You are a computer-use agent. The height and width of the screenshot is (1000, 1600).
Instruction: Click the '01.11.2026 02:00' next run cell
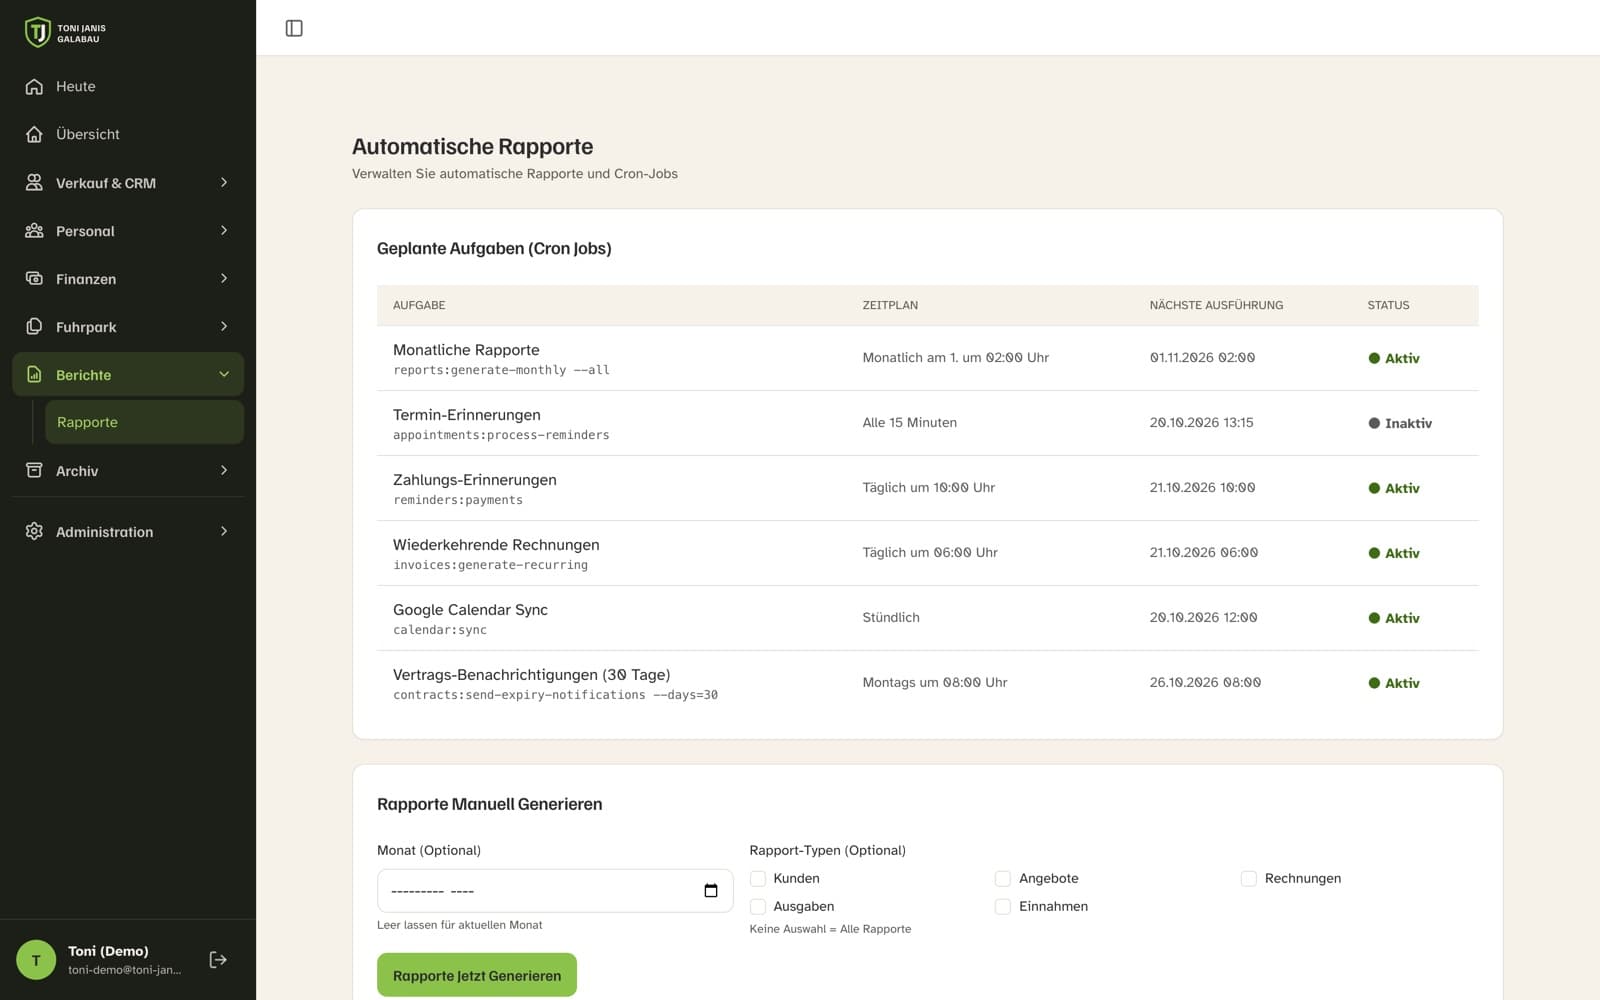[1202, 357]
